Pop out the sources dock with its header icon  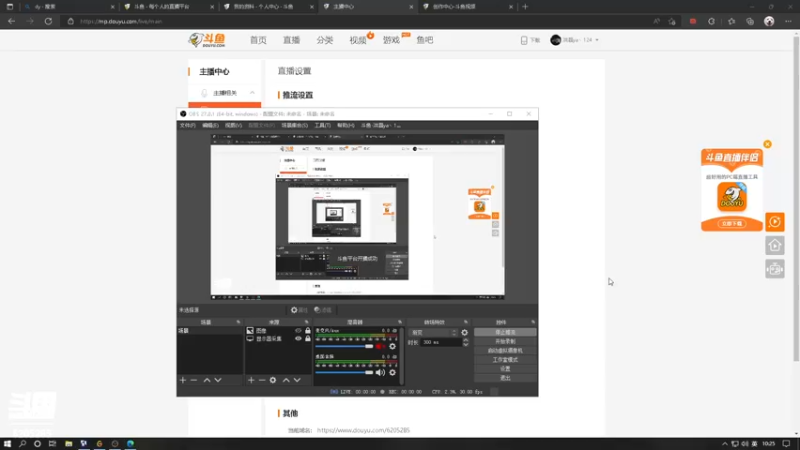click(x=307, y=322)
